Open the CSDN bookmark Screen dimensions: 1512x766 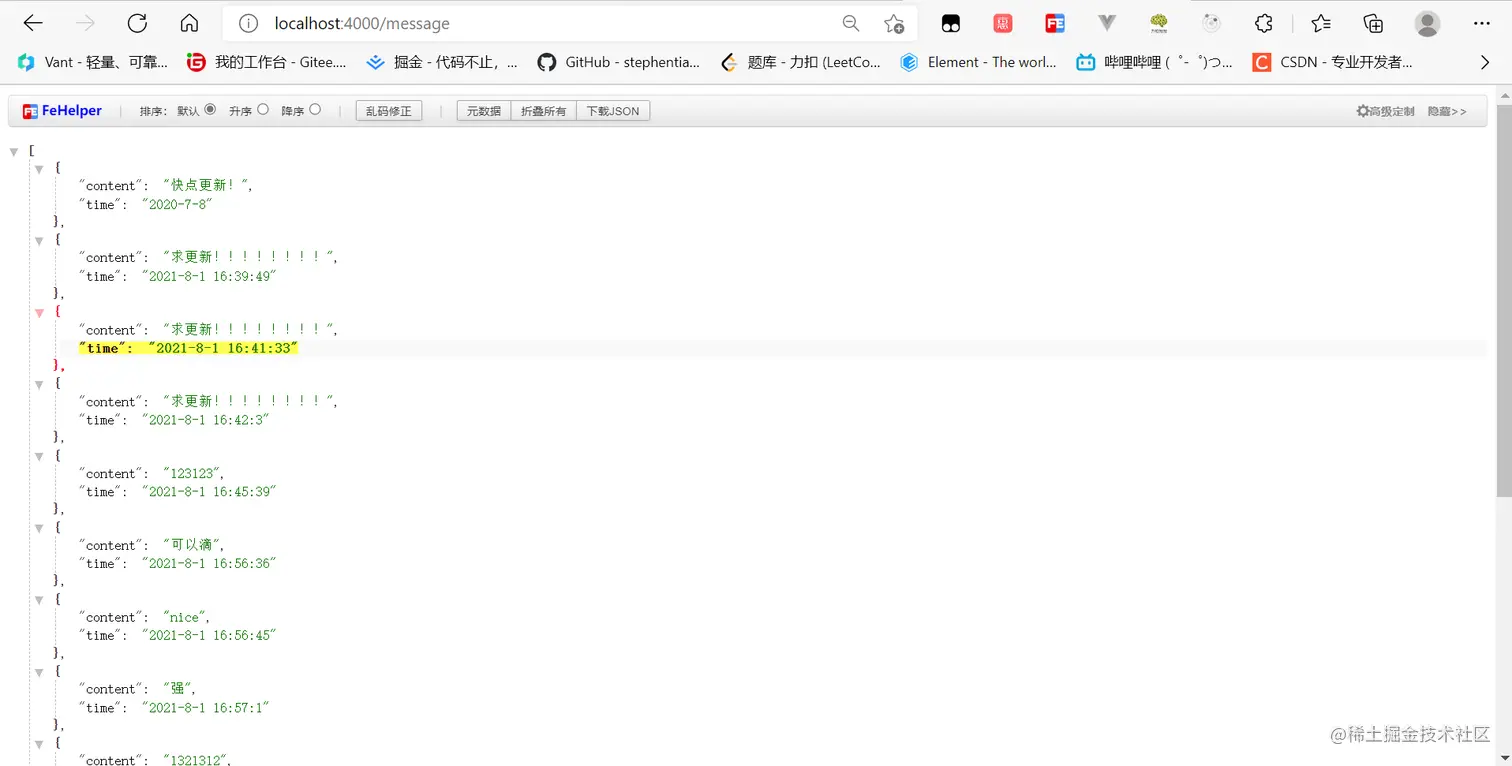[1332, 62]
